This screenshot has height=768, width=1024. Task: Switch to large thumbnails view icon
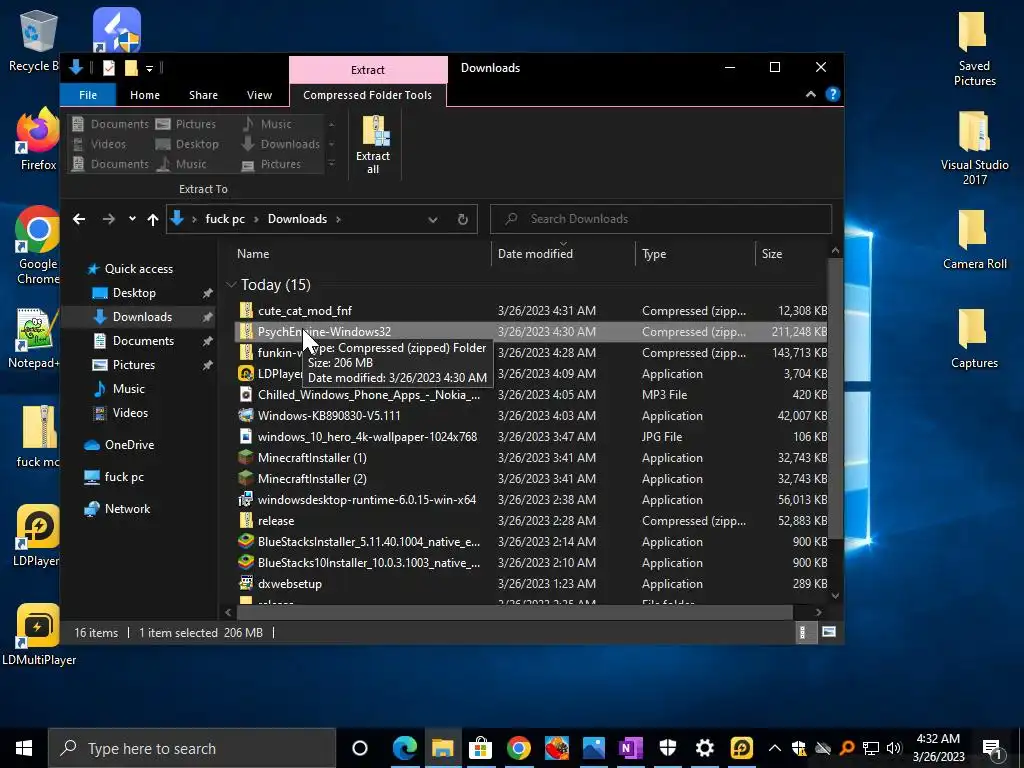(x=829, y=632)
